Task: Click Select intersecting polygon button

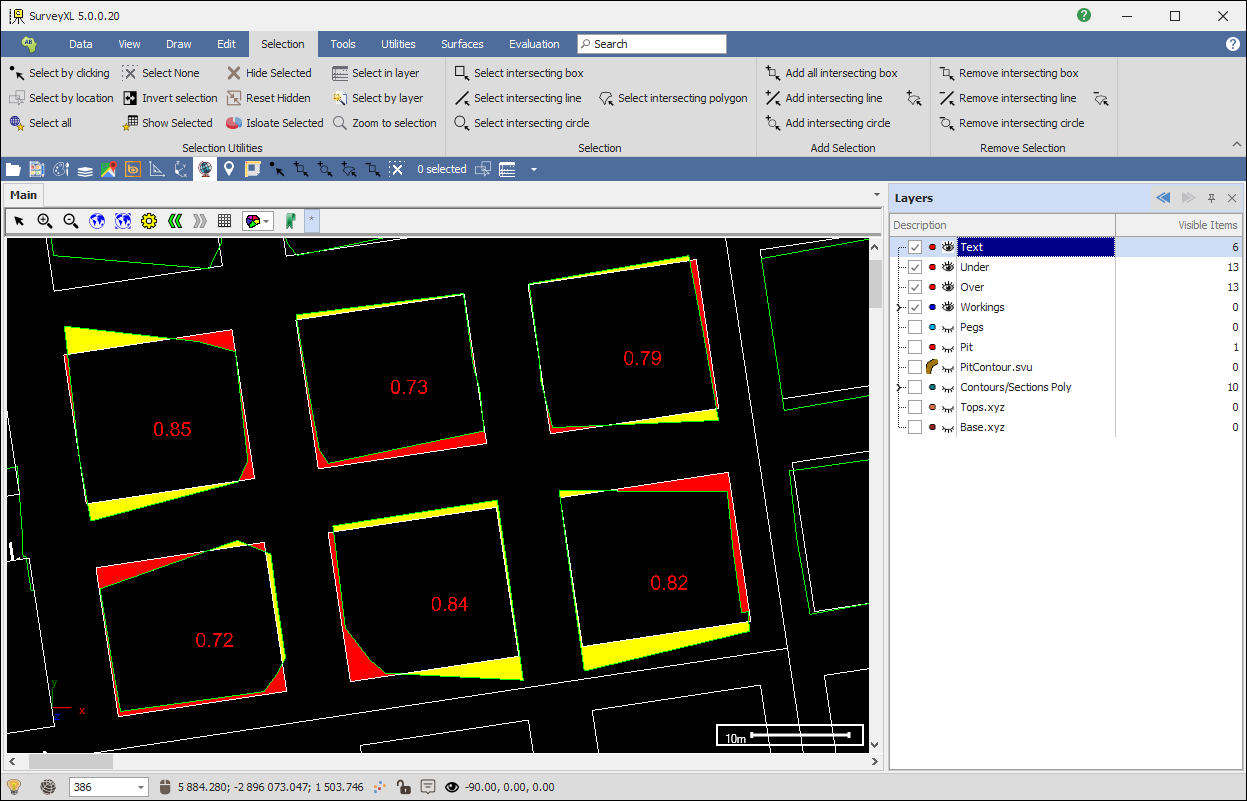Action: [x=674, y=98]
